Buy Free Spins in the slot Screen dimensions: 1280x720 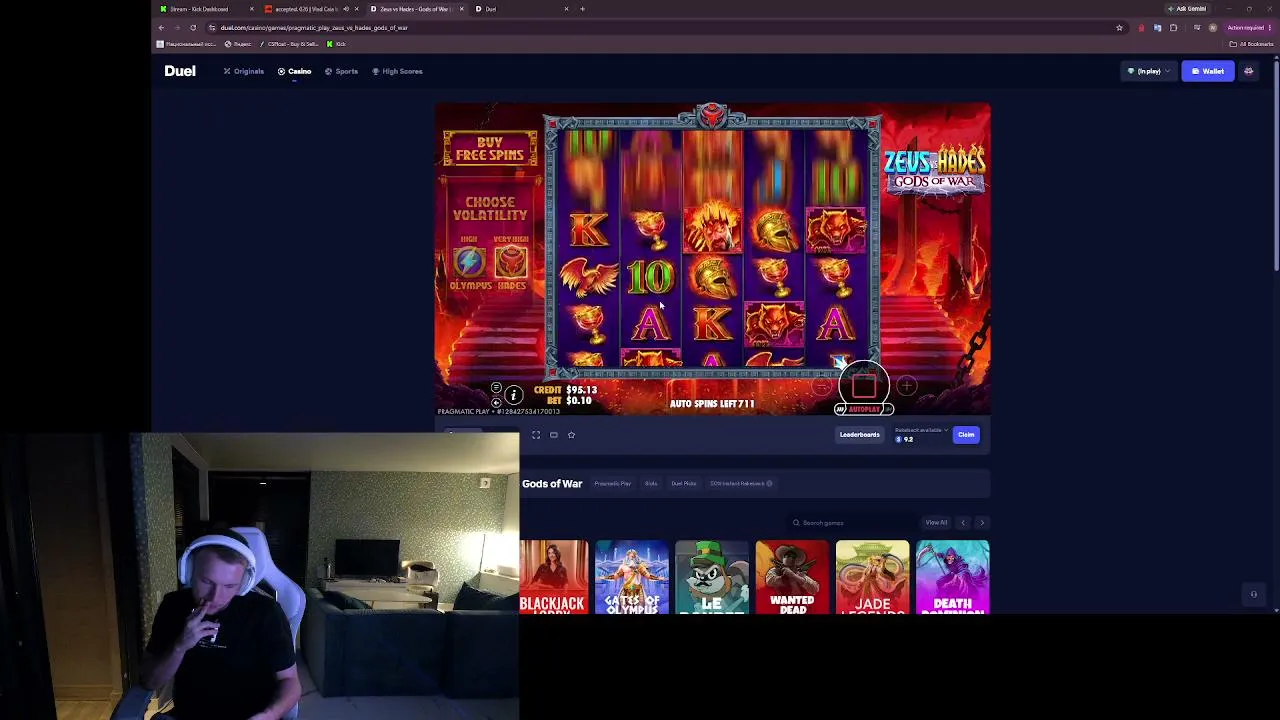(x=490, y=149)
